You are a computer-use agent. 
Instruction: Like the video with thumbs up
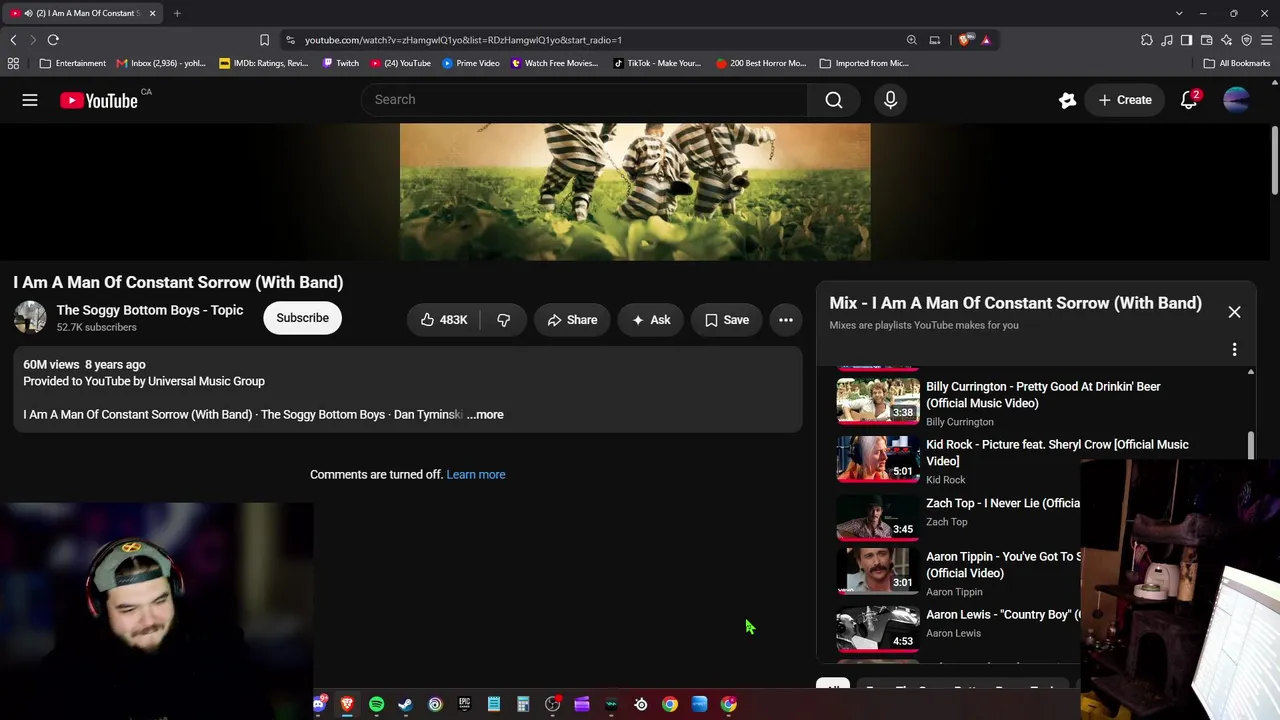pyautogui.click(x=443, y=320)
